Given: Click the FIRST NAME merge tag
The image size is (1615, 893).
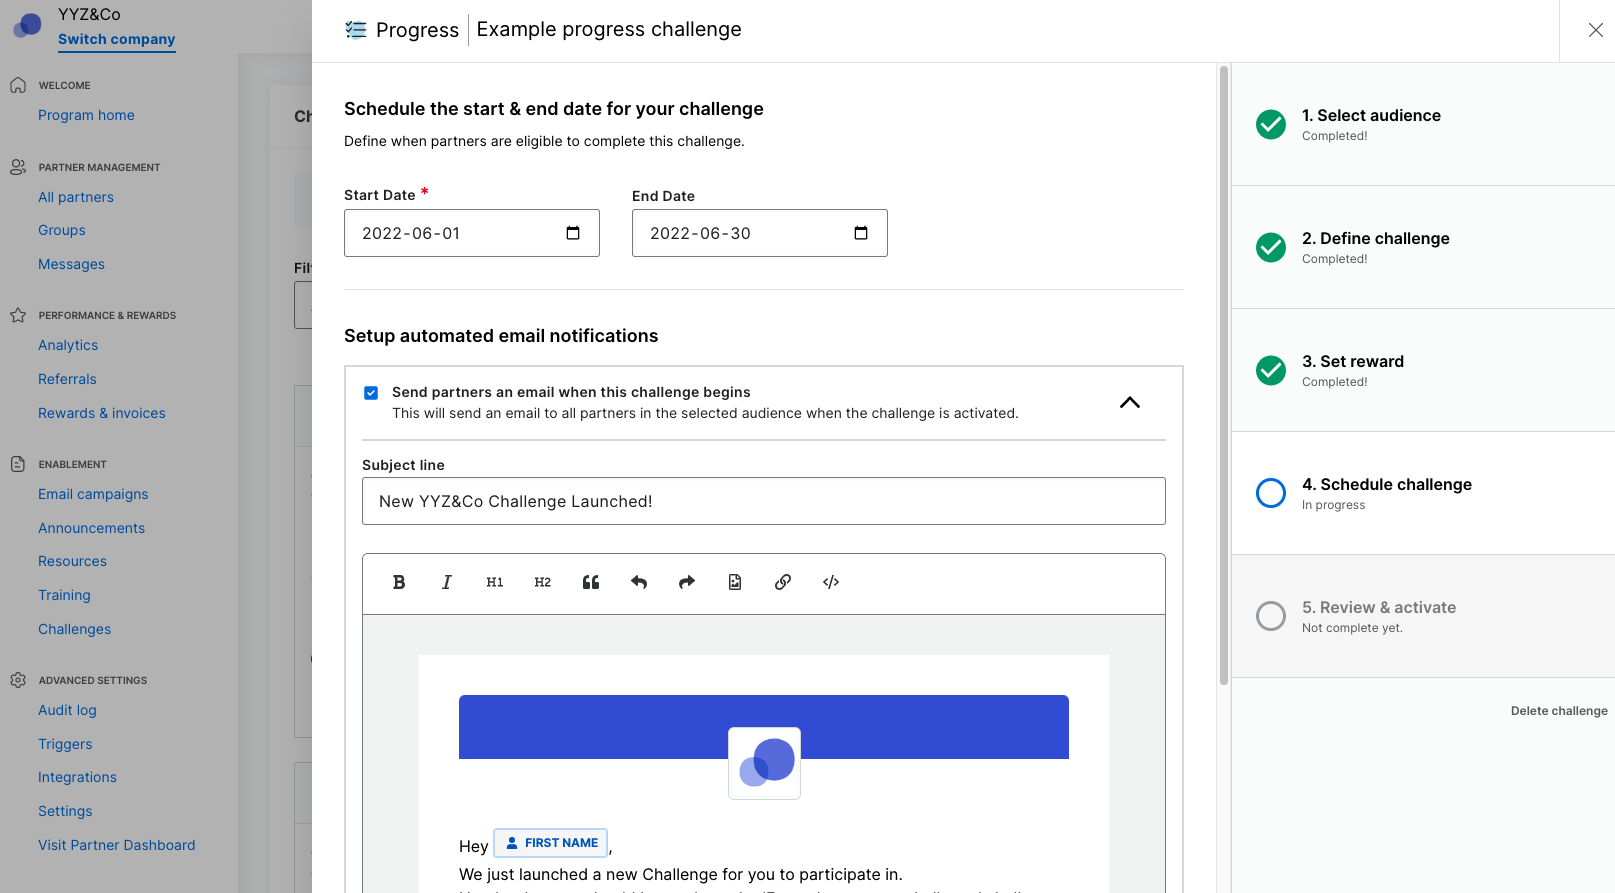Looking at the screenshot, I should point(551,843).
